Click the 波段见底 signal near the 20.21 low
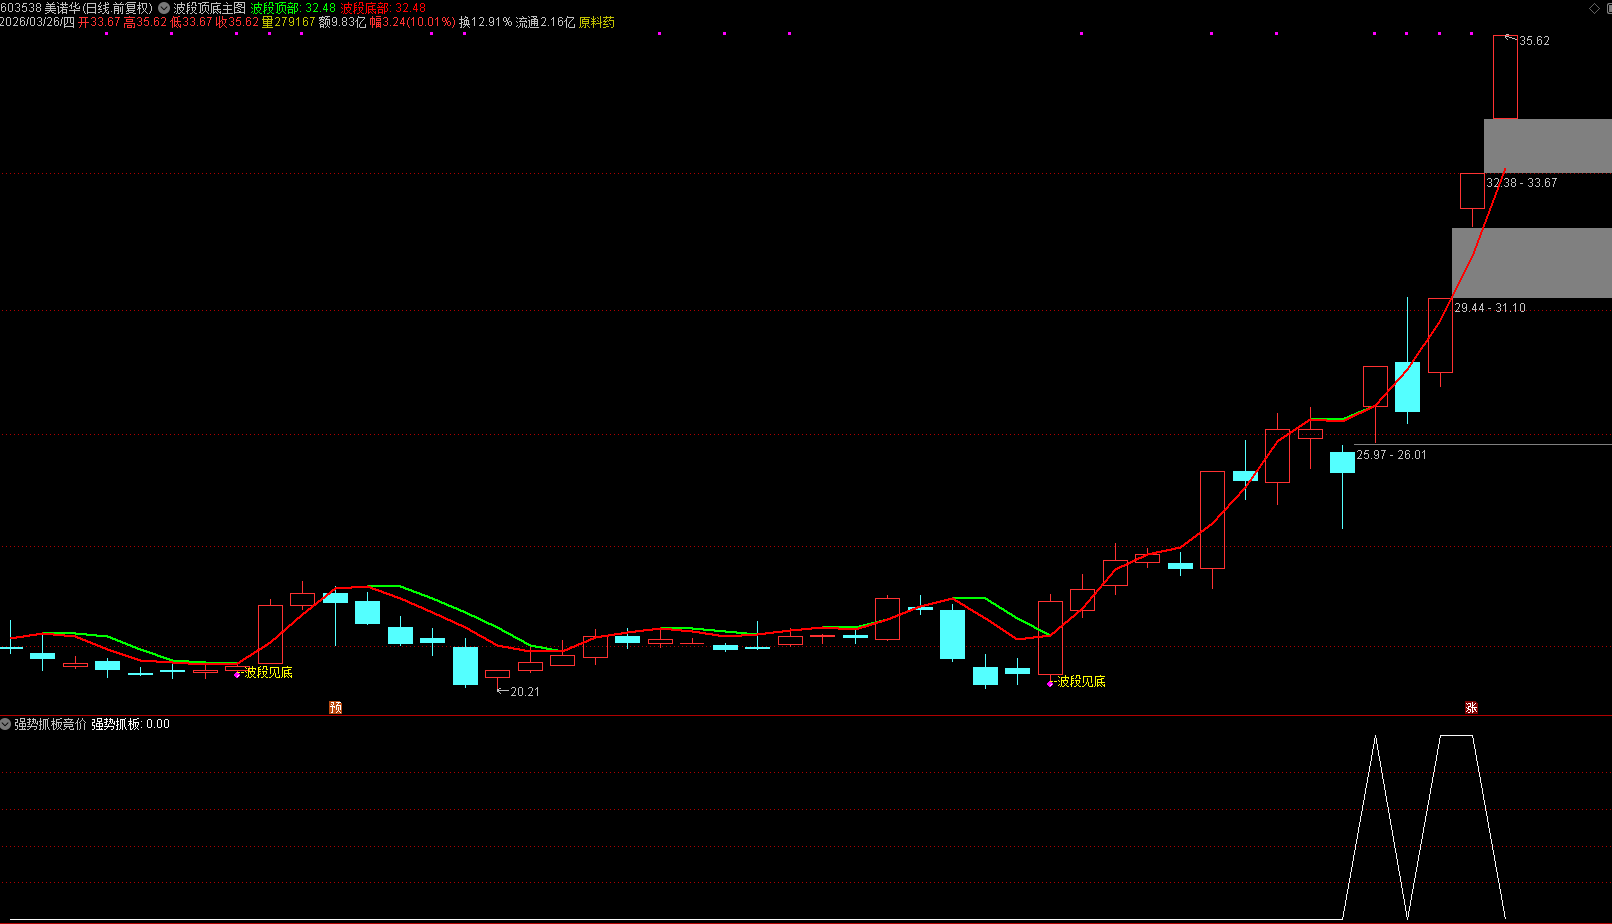1612x924 pixels. click(x=269, y=672)
